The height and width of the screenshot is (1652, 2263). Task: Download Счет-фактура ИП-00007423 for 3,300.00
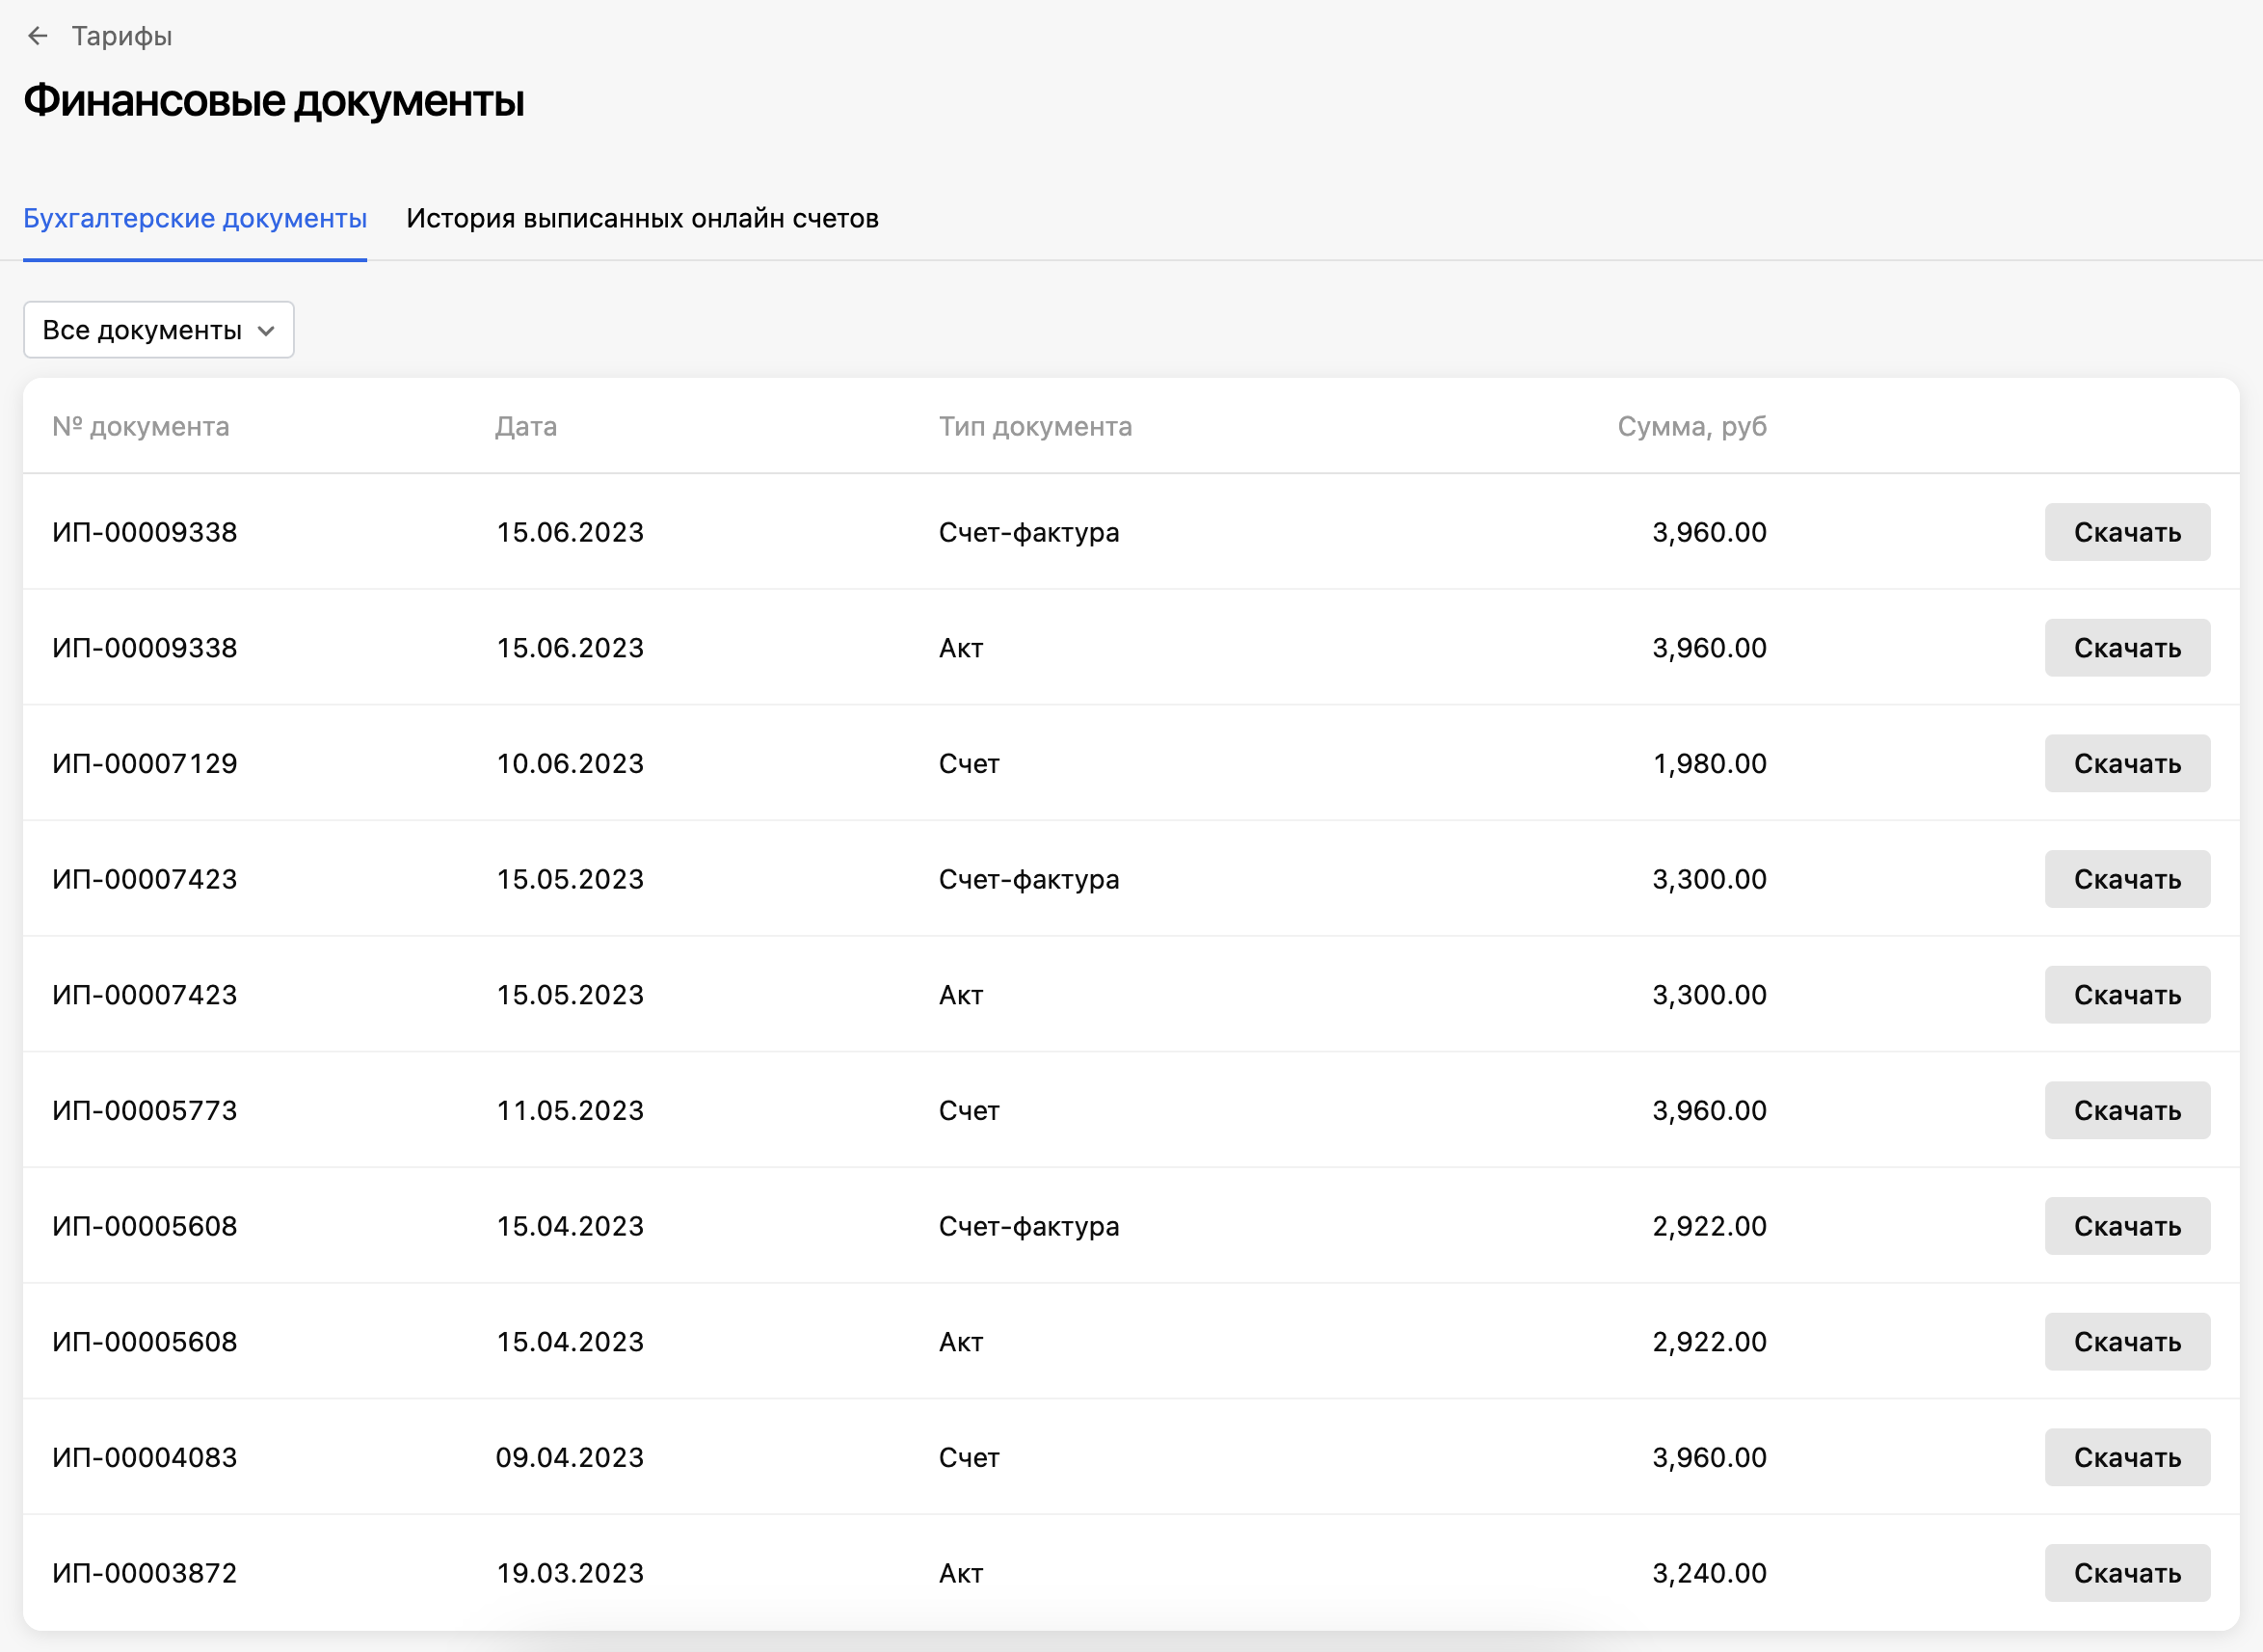pos(2126,879)
